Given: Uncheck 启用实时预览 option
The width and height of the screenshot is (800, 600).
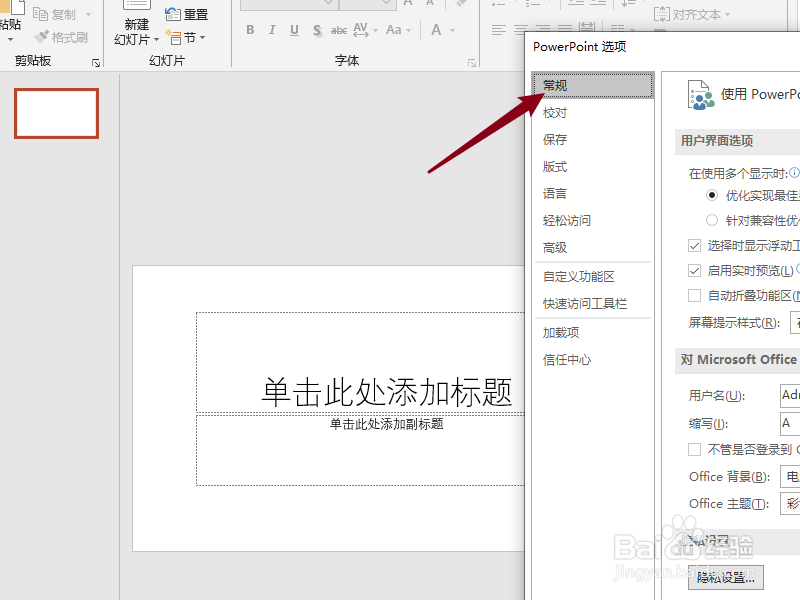Looking at the screenshot, I should (x=695, y=270).
